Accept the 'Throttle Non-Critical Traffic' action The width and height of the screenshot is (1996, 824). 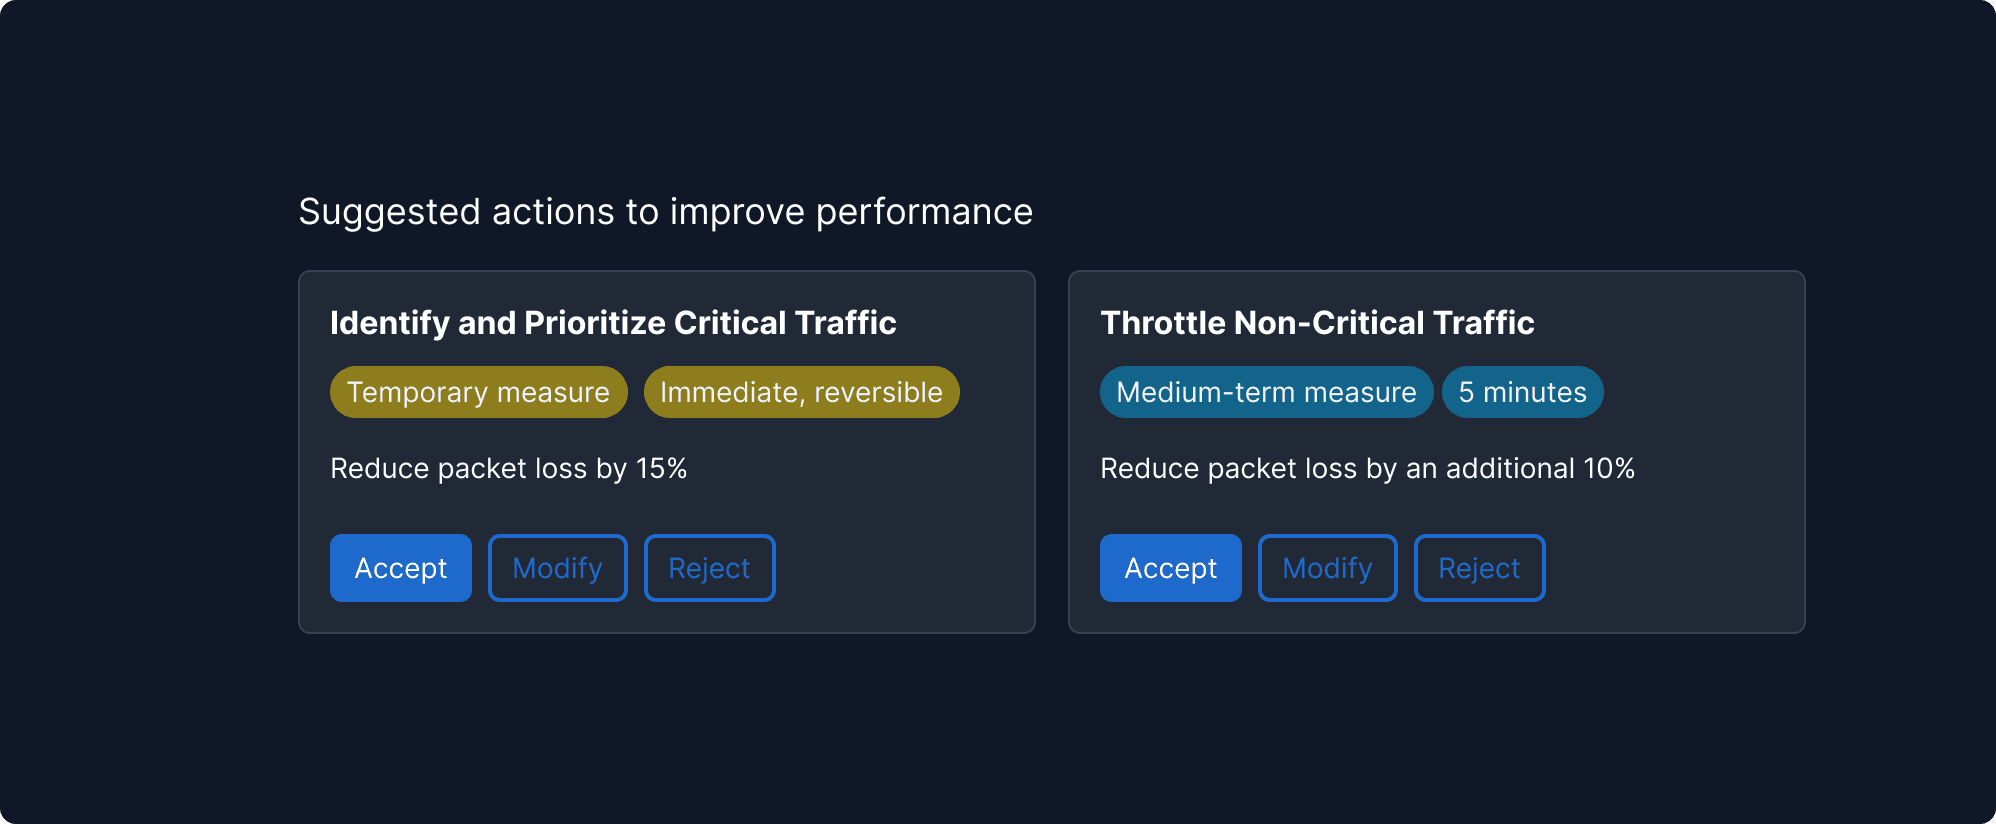click(1170, 567)
